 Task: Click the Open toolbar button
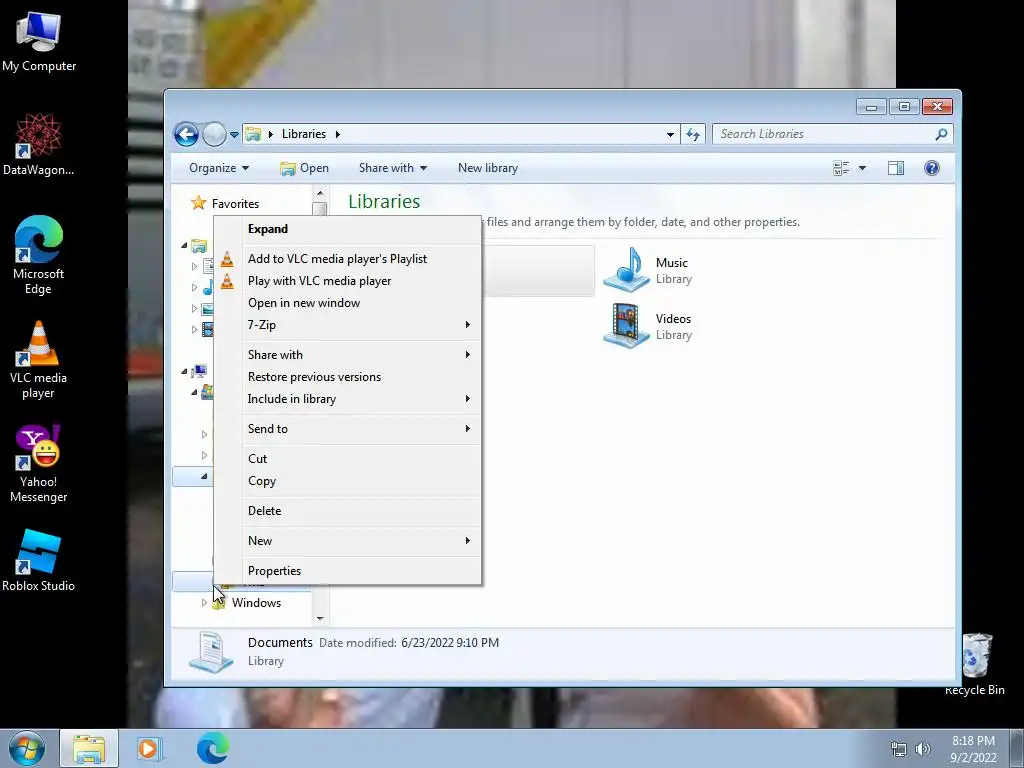(x=304, y=168)
